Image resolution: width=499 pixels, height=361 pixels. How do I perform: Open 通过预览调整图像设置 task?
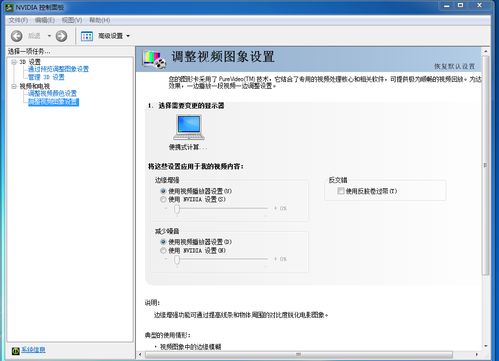pyautogui.click(x=58, y=69)
